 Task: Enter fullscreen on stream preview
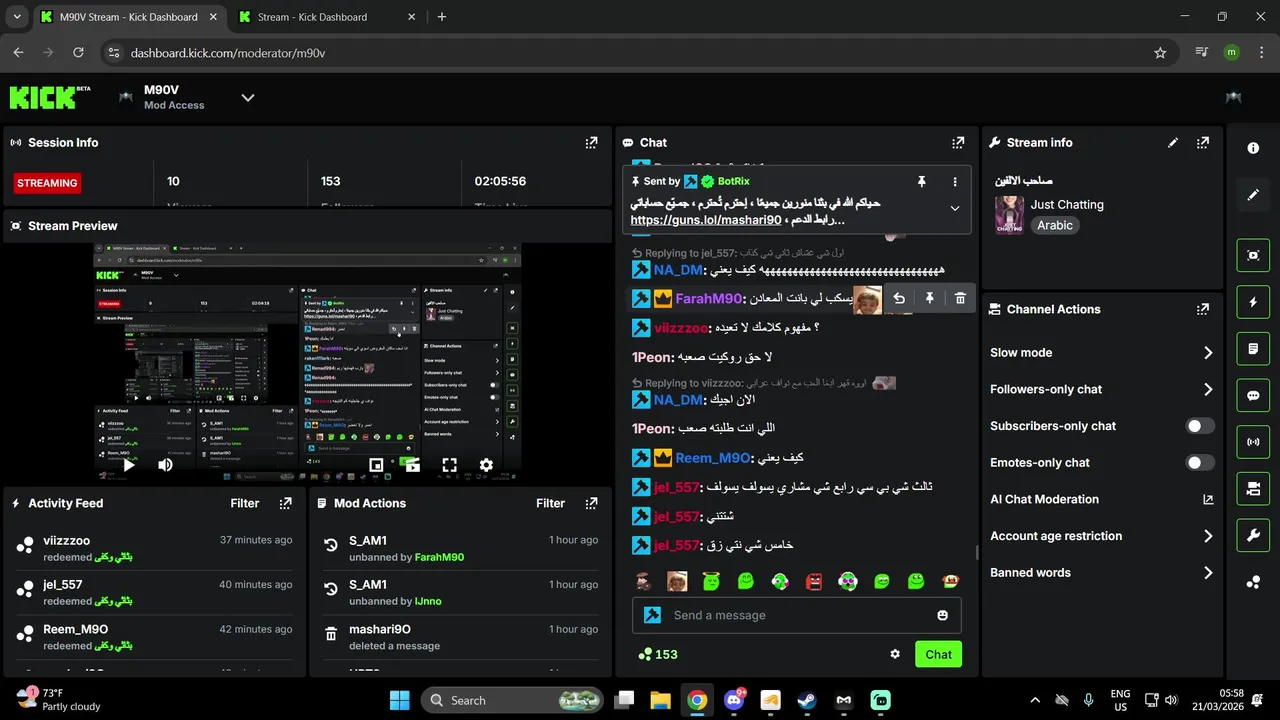point(450,465)
